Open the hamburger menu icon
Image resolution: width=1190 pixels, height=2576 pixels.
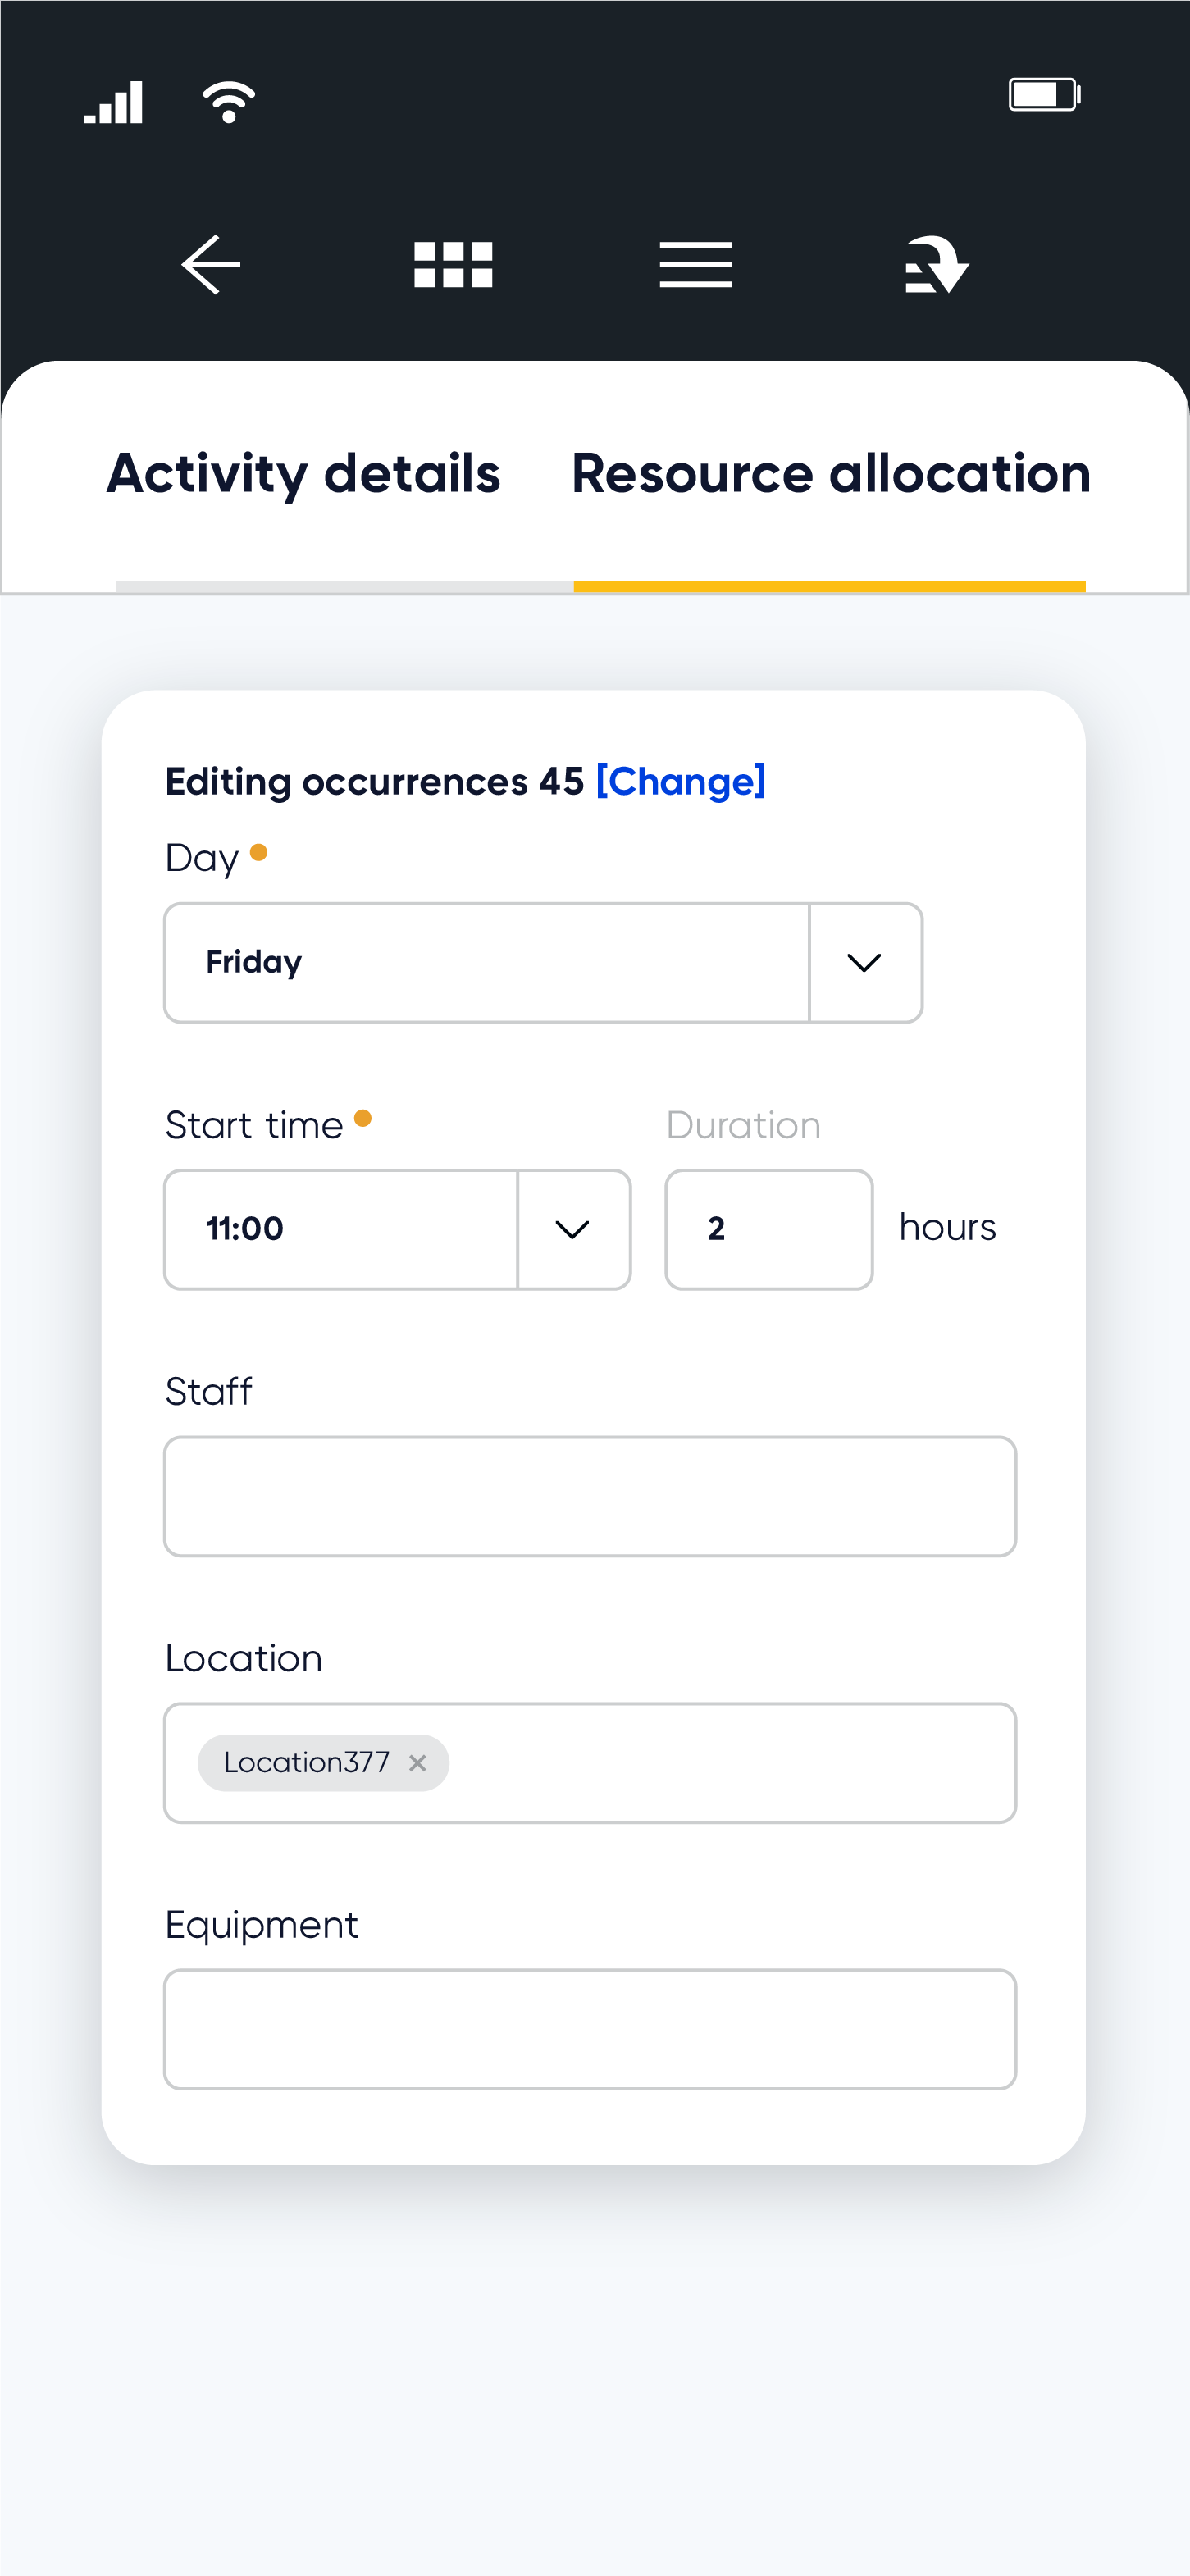(696, 265)
